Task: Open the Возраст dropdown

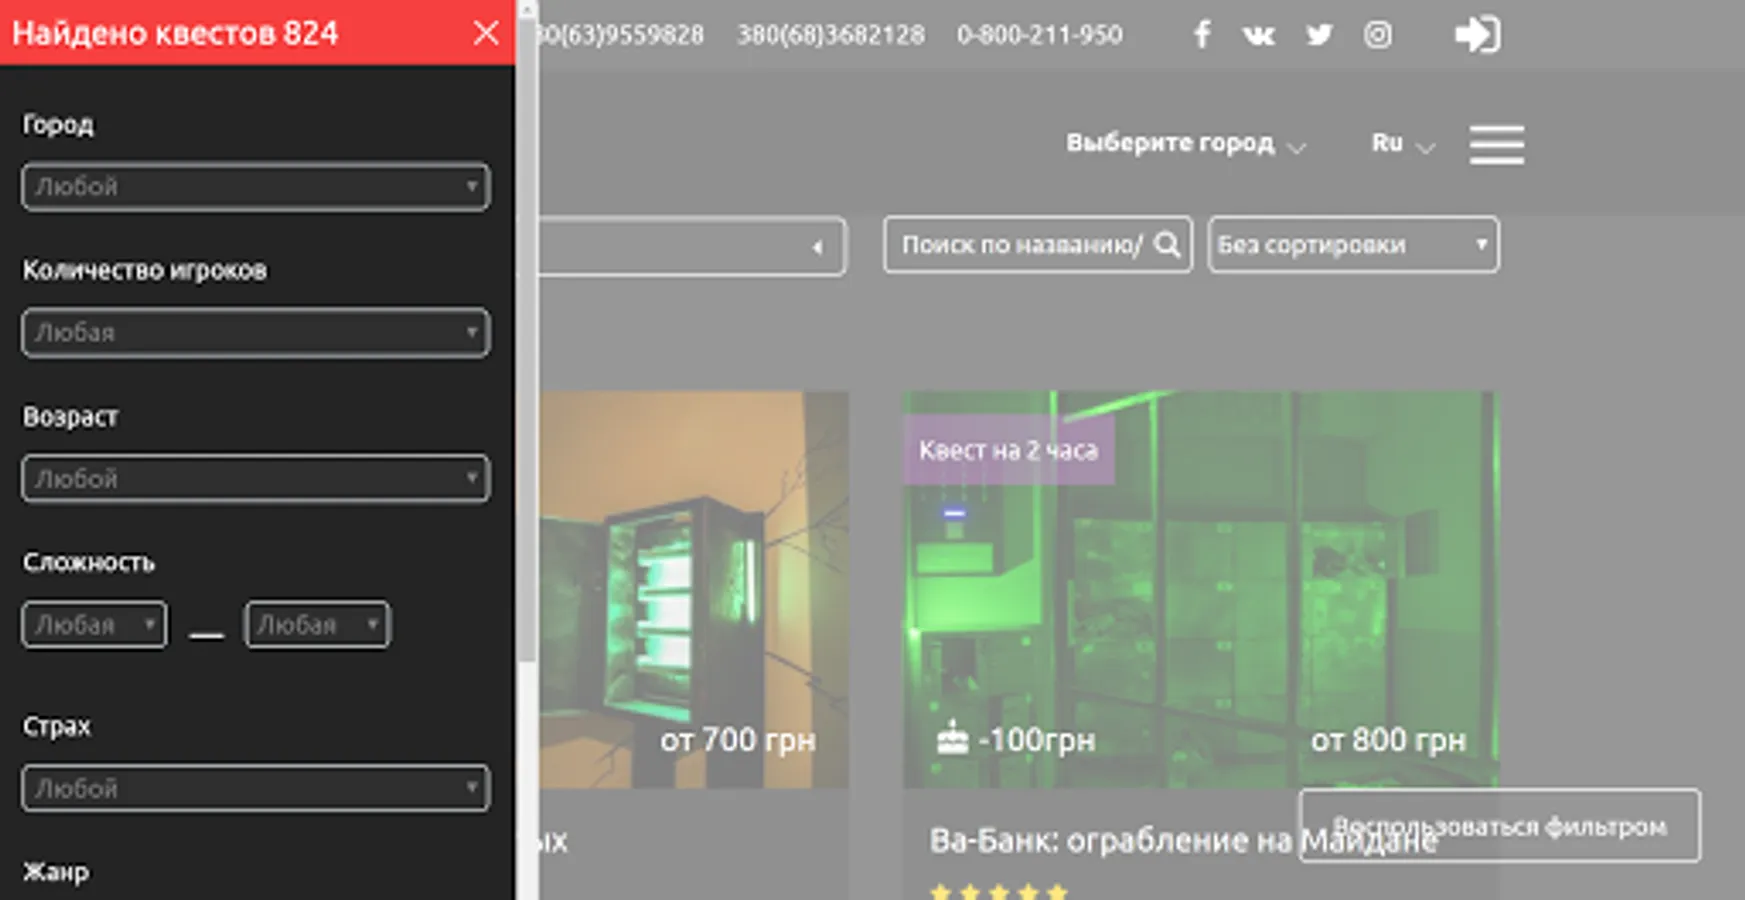Action: click(255, 478)
